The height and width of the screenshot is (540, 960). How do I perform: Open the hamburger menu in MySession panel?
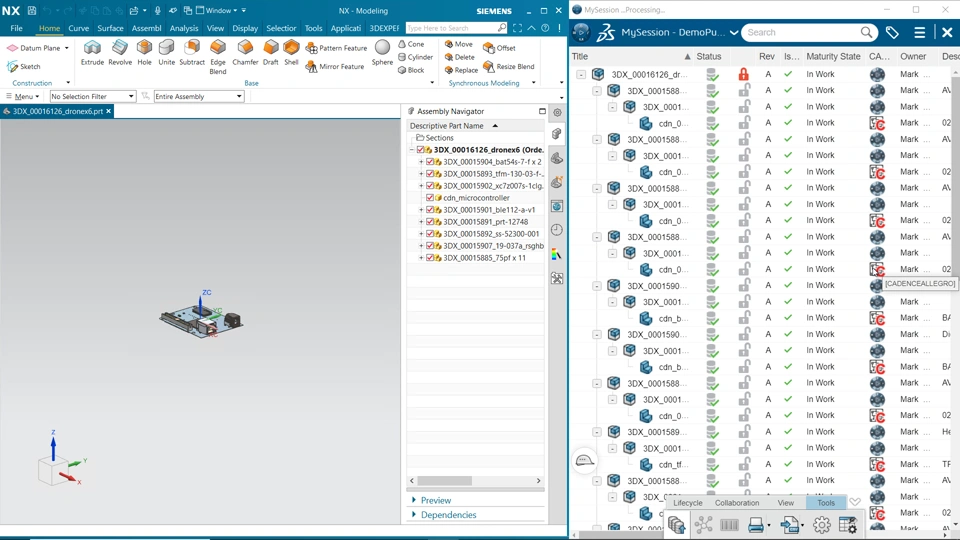pos(920,32)
